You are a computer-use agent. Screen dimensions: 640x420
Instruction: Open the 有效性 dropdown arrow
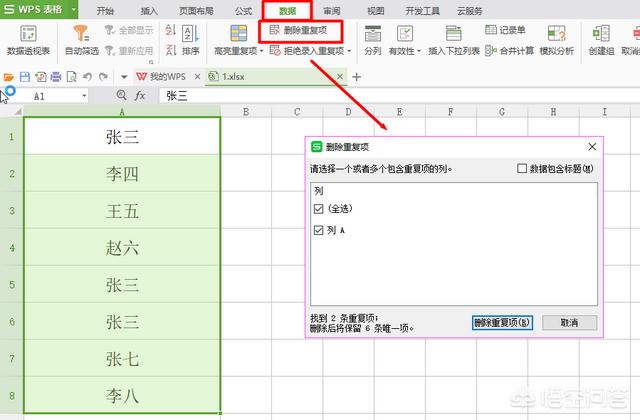tap(419, 51)
